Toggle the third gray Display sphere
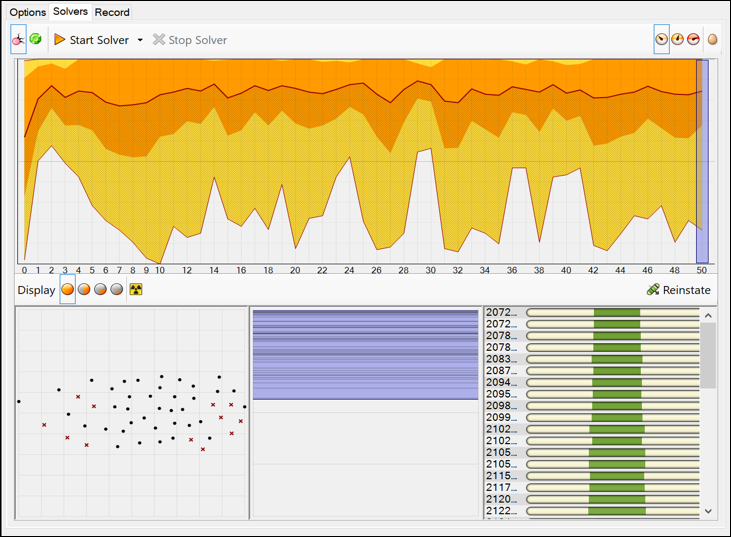 (x=101, y=290)
